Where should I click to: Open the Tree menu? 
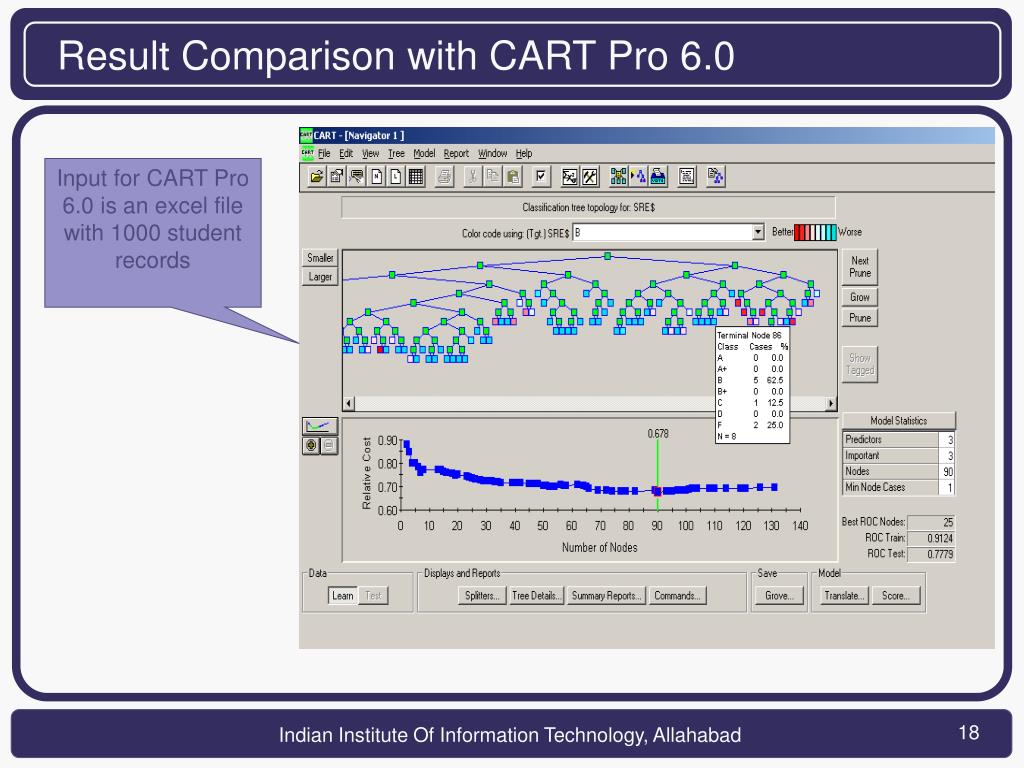pyautogui.click(x=396, y=153)
